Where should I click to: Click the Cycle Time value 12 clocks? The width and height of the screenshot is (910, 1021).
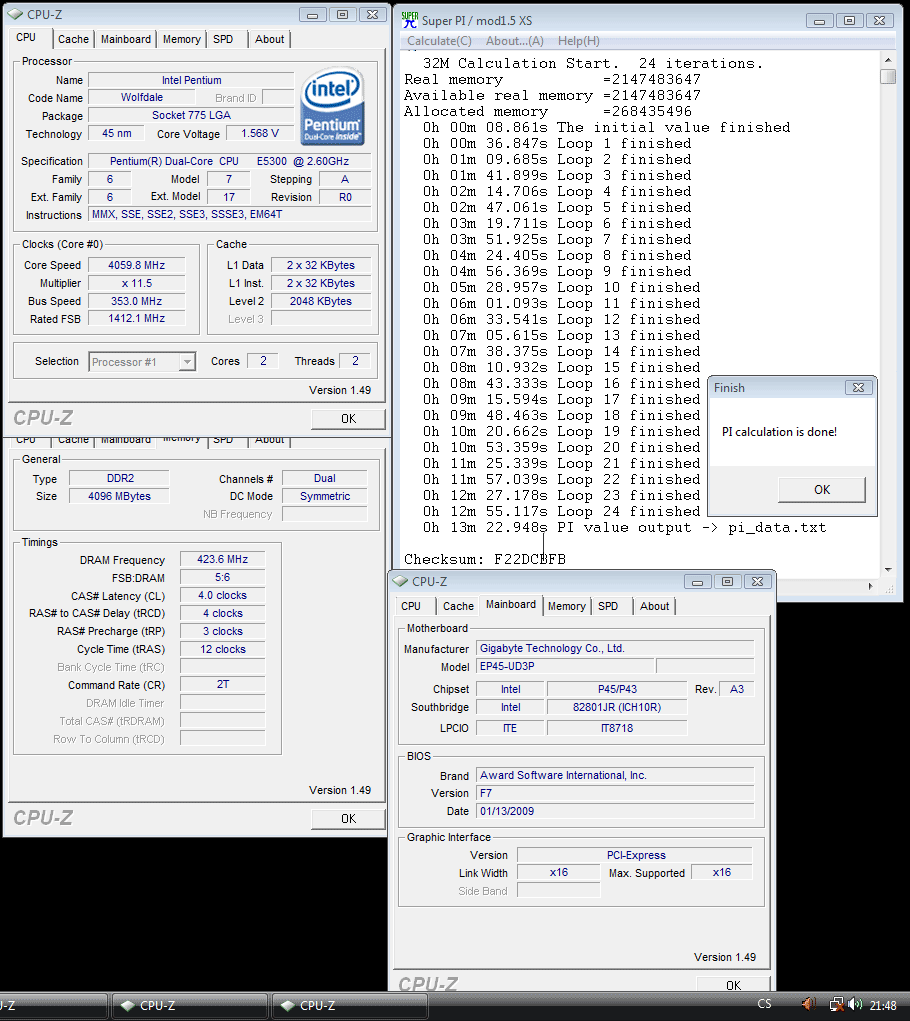tap(223, 649)
